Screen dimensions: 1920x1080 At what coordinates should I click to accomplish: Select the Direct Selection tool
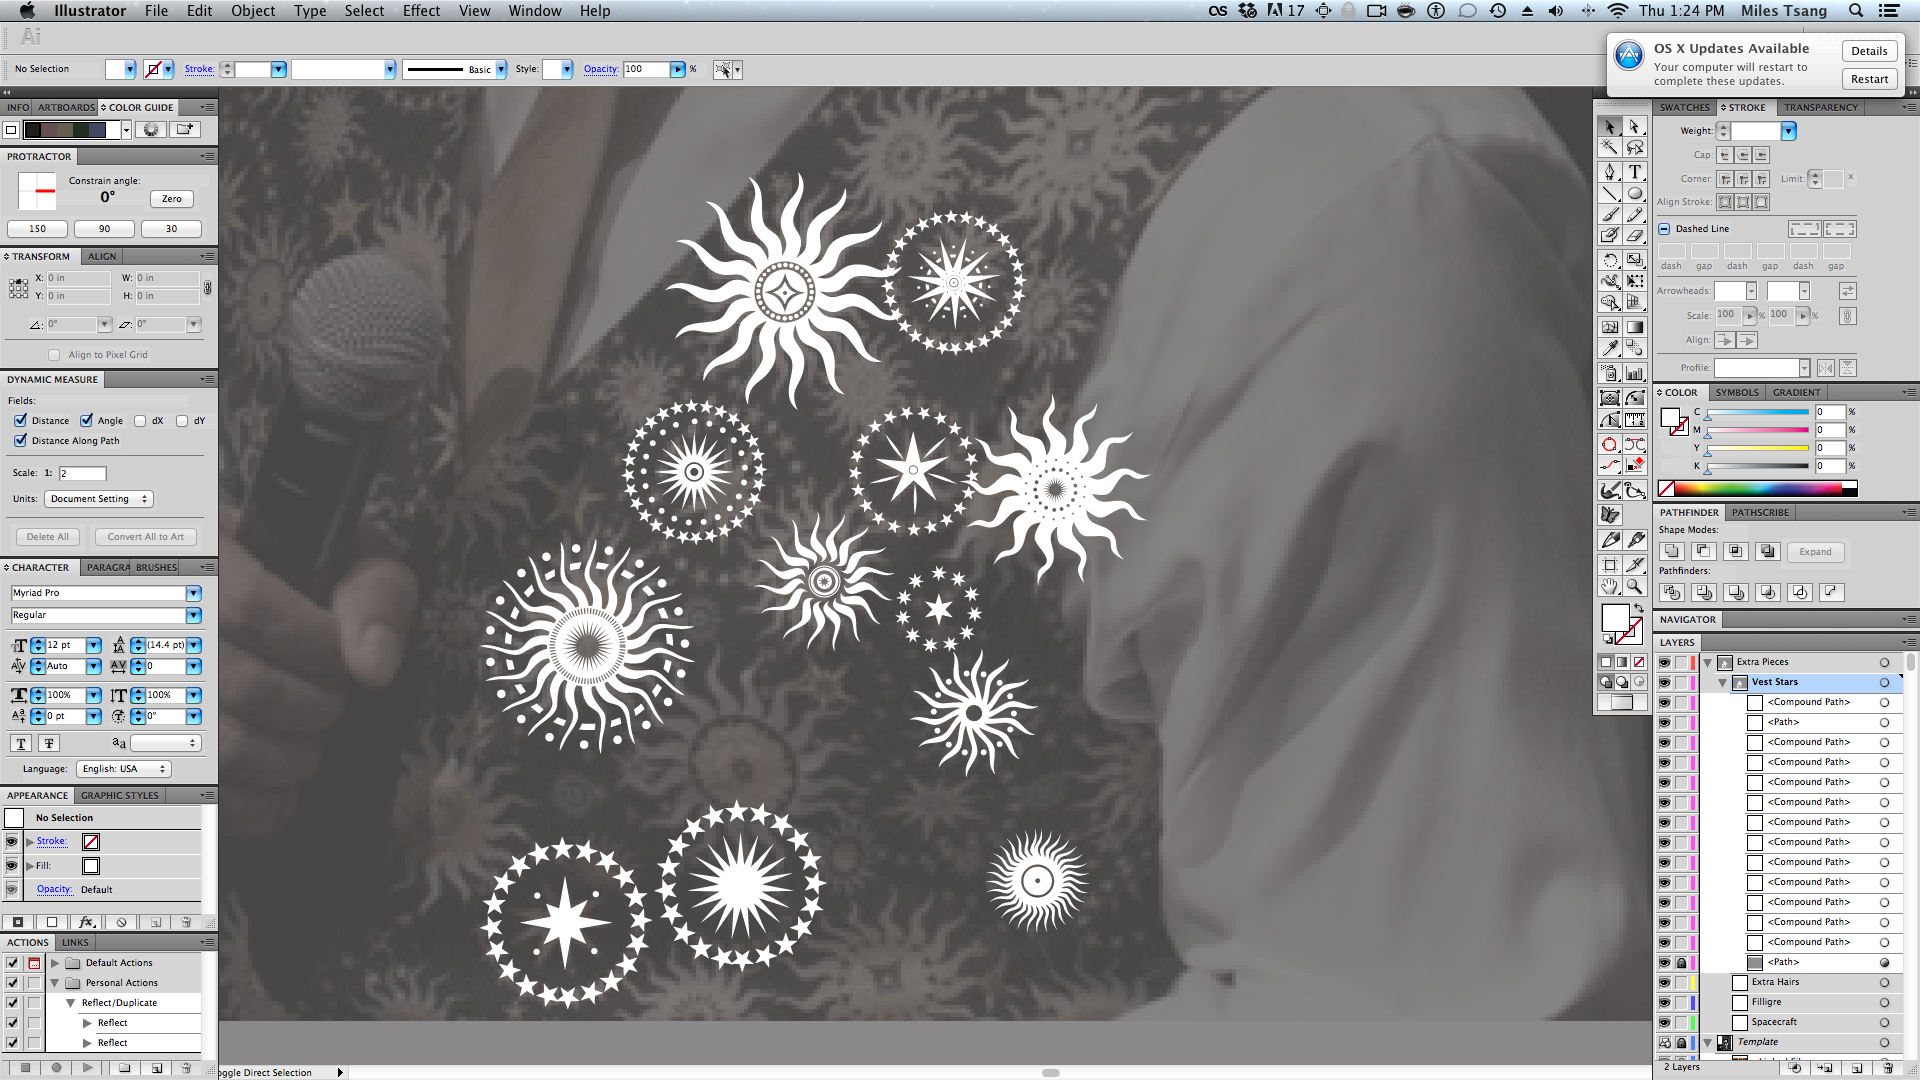pos(1634,127)
